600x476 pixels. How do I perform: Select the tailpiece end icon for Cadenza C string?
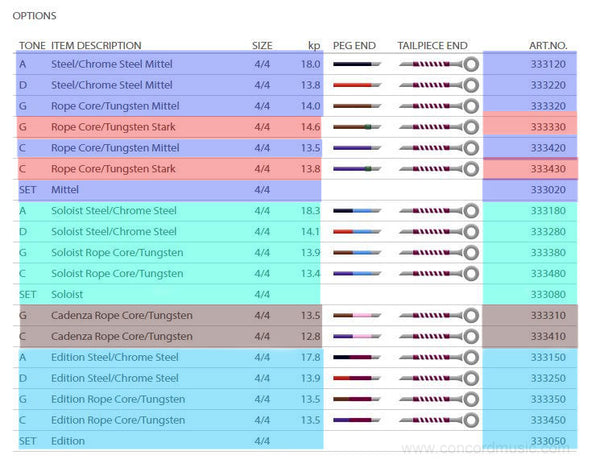coord(439,337)
